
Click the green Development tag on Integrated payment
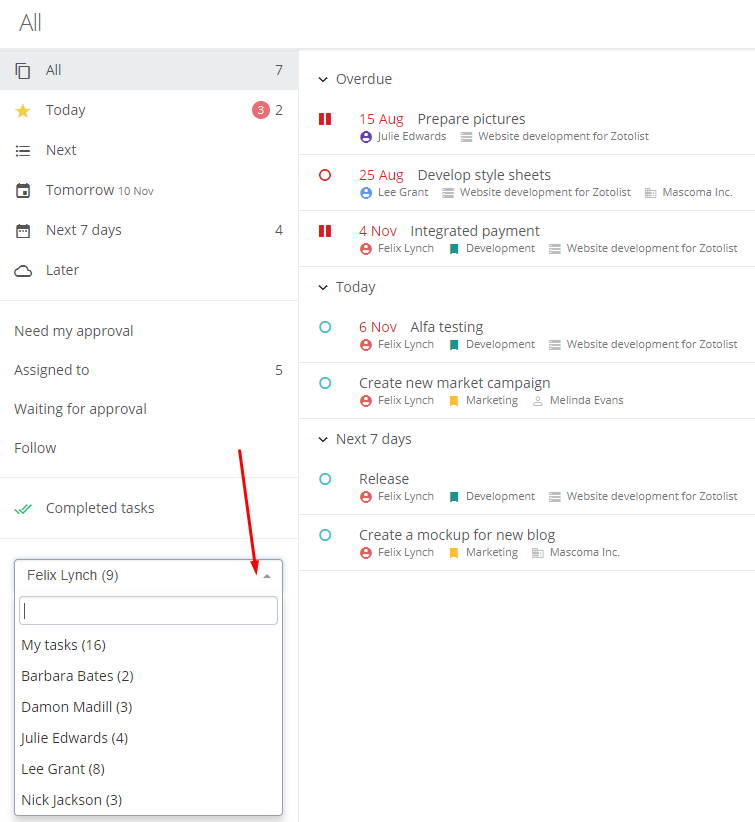(x=454, y=249)
